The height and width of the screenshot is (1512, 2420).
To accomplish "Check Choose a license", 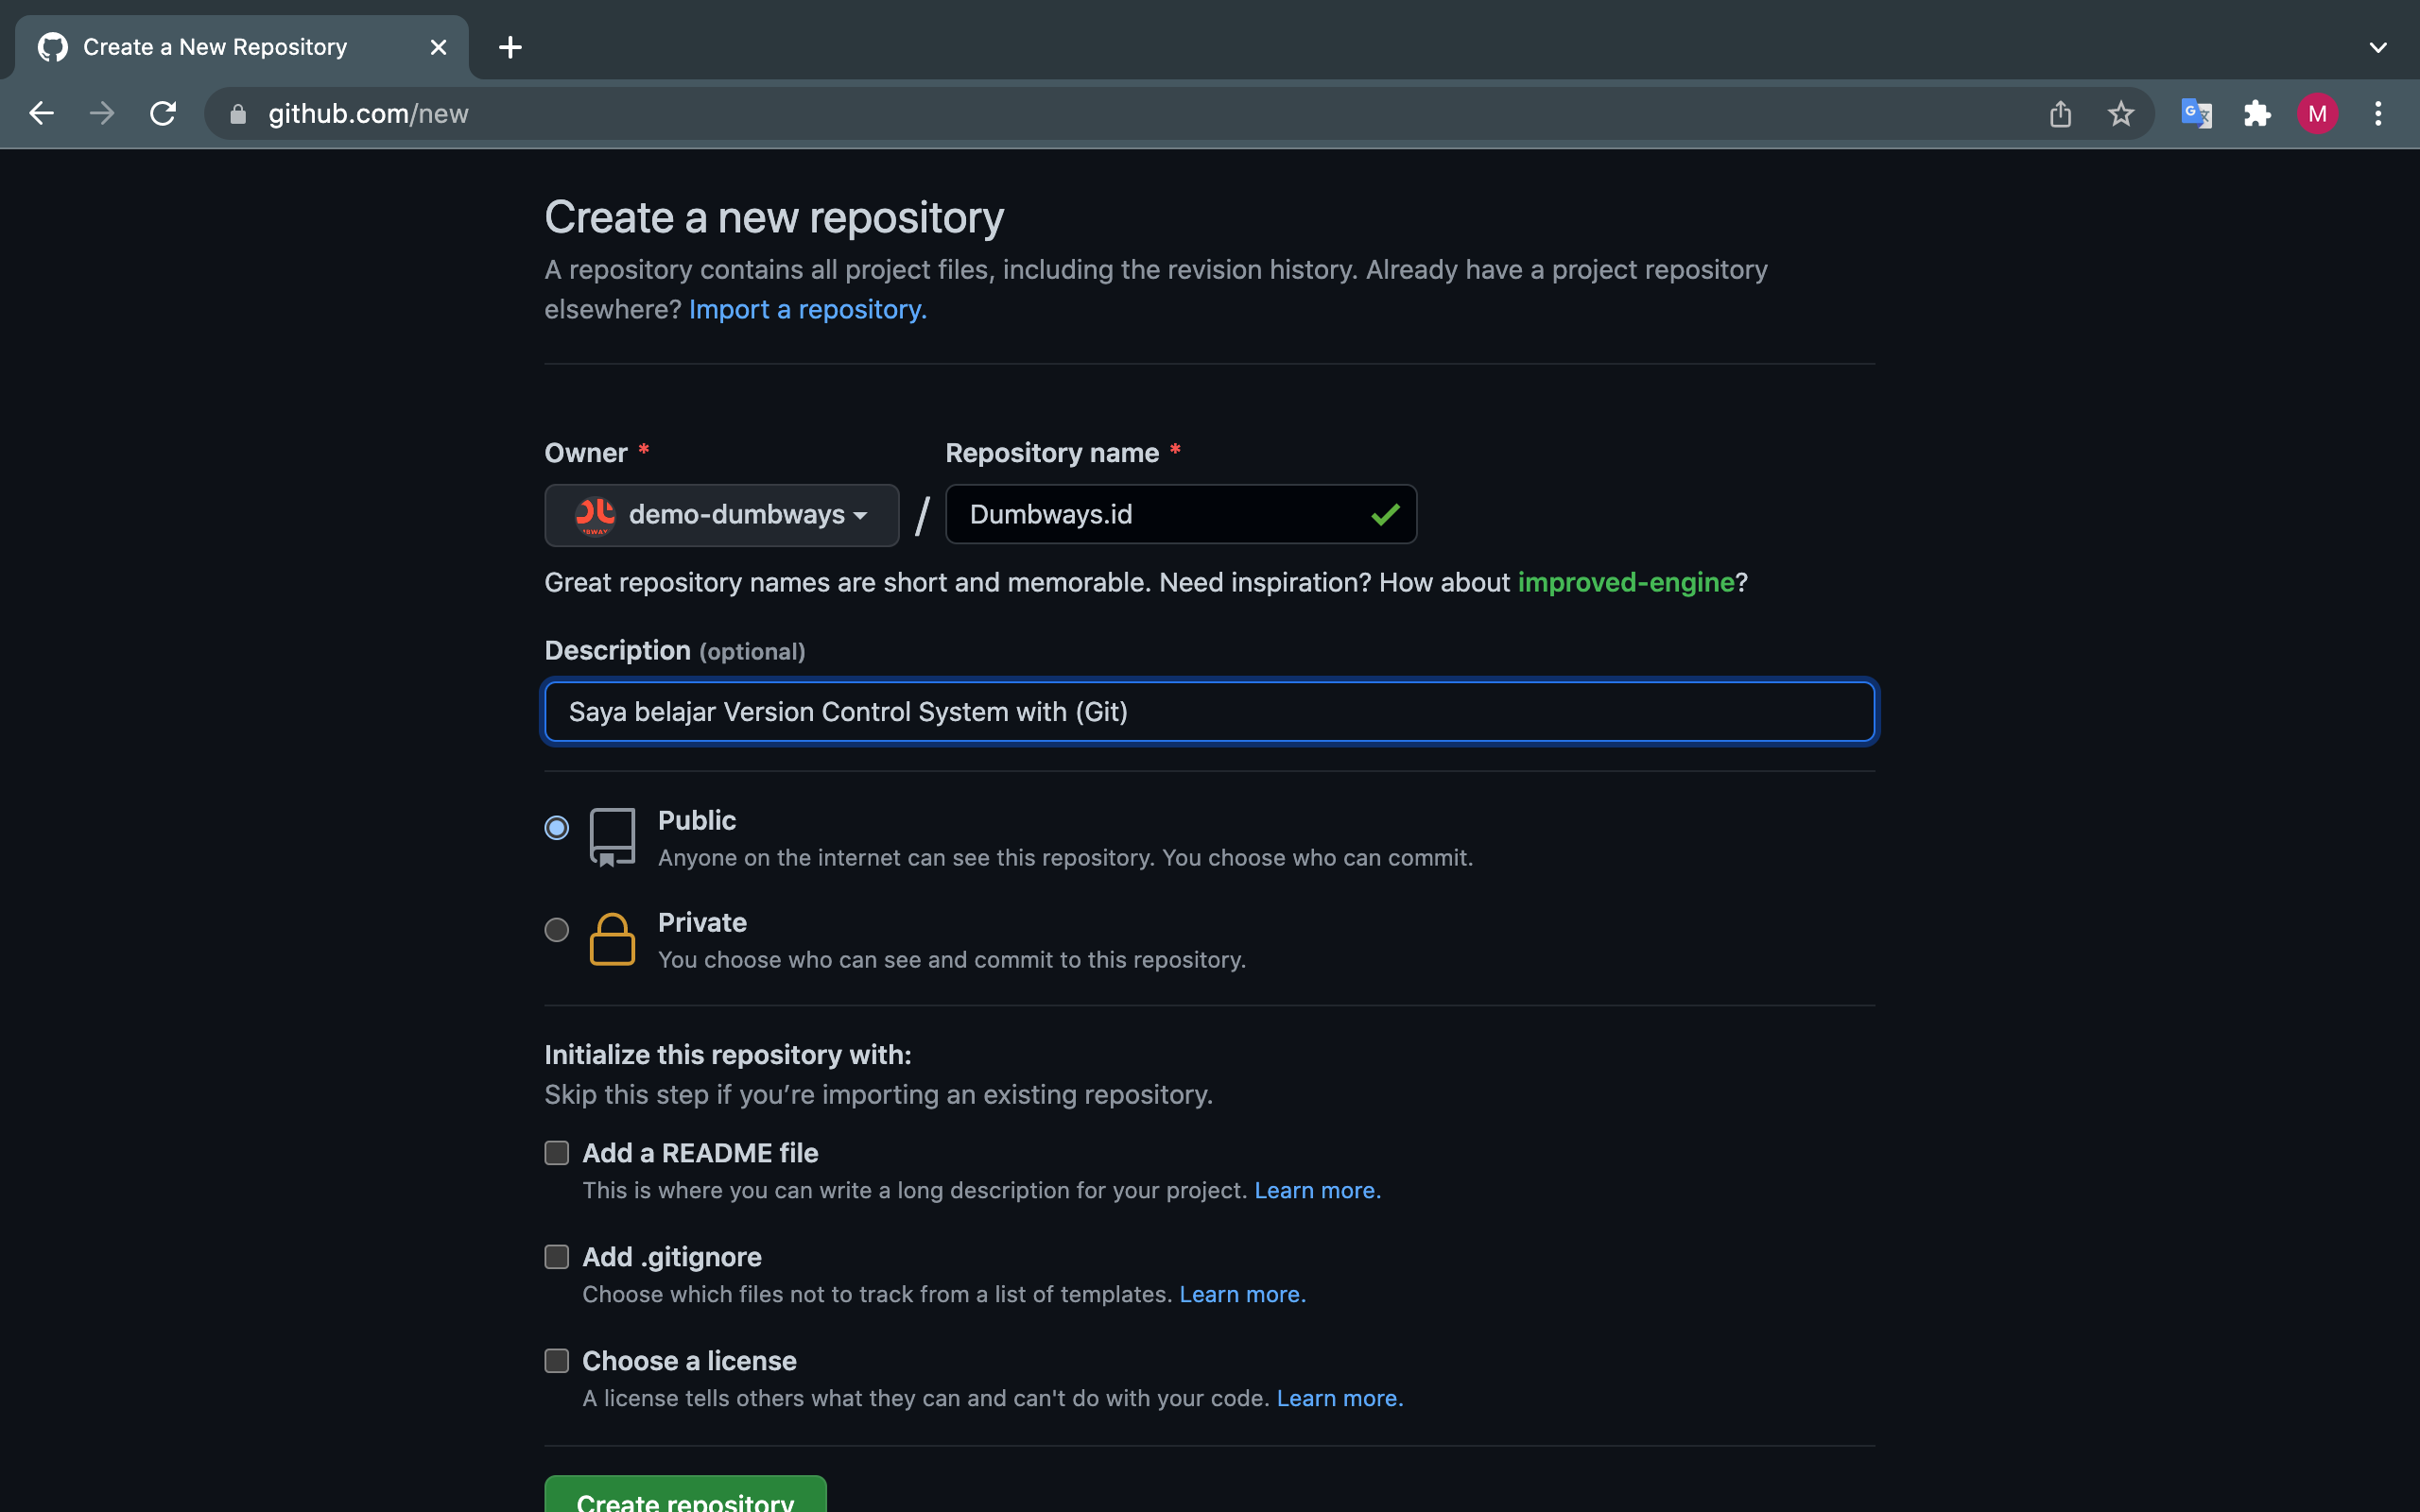I will click(x=557, y=1361).
